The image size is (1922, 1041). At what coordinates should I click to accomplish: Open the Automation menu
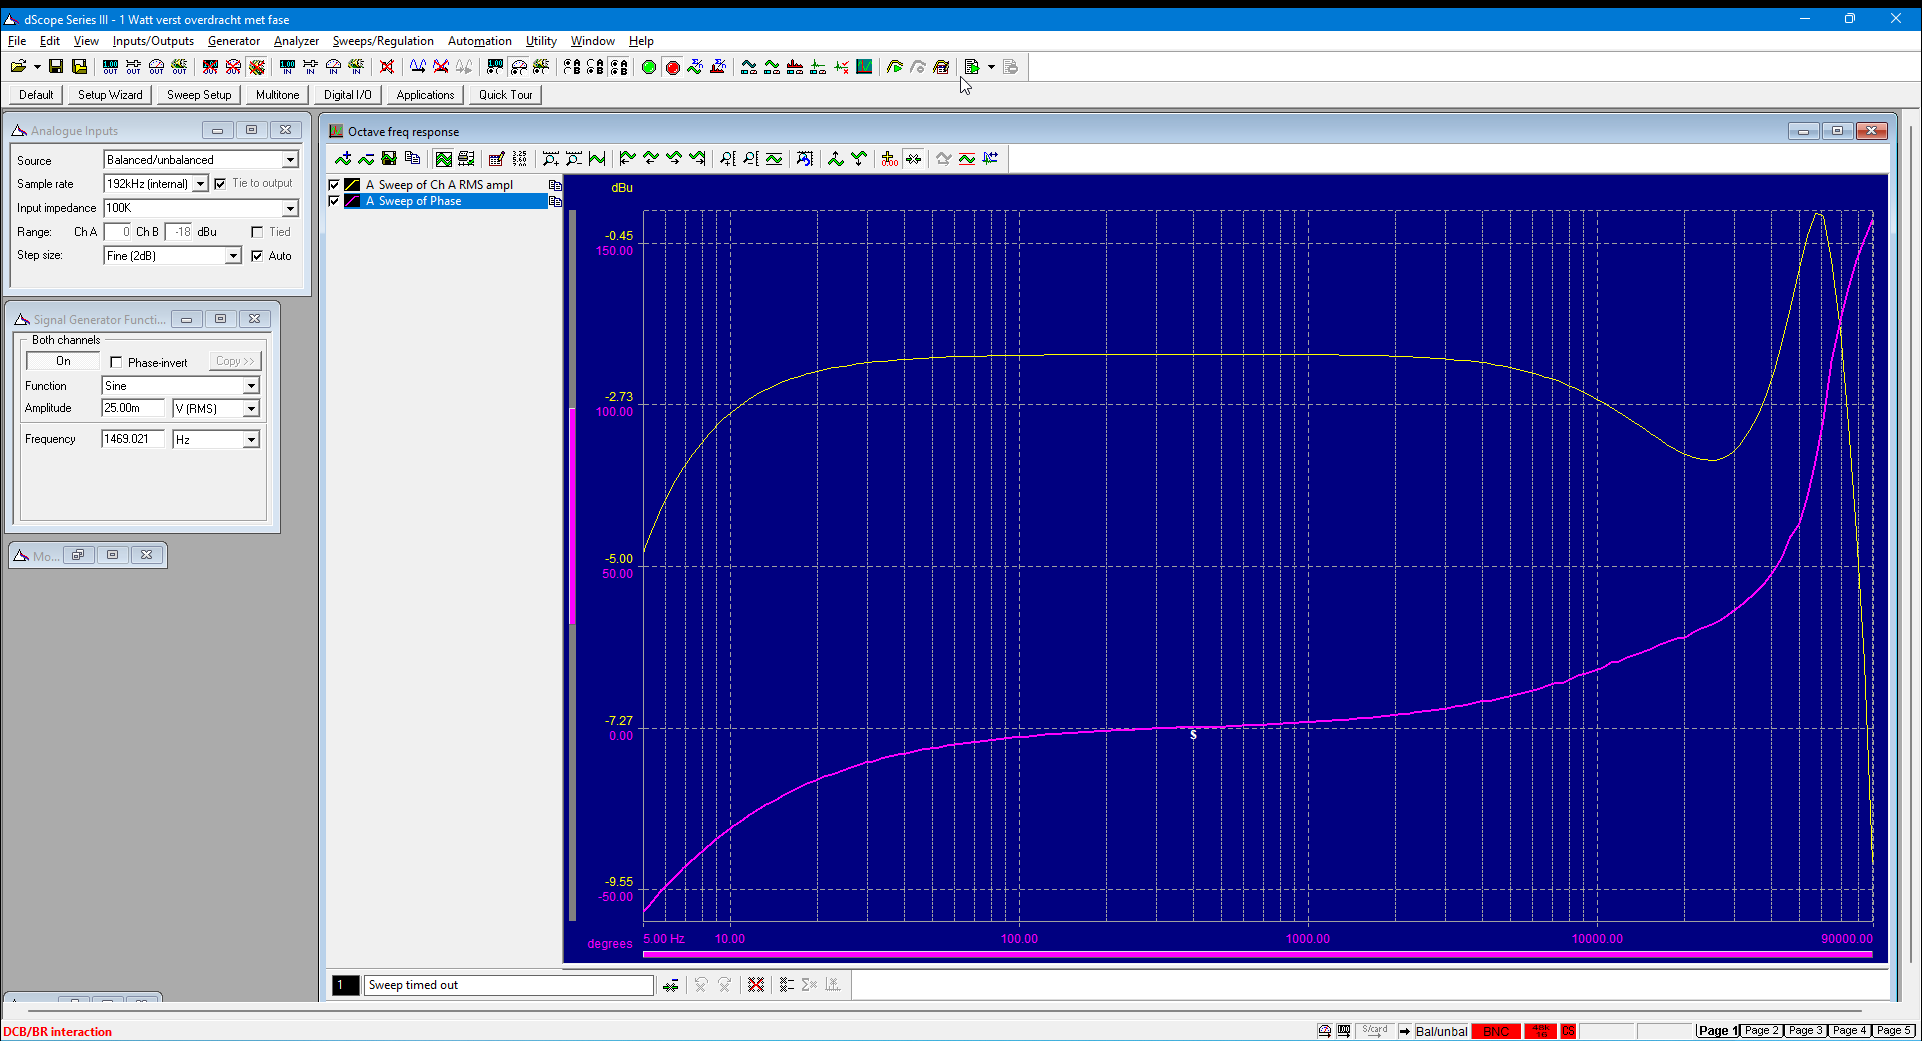pos(480,41)
